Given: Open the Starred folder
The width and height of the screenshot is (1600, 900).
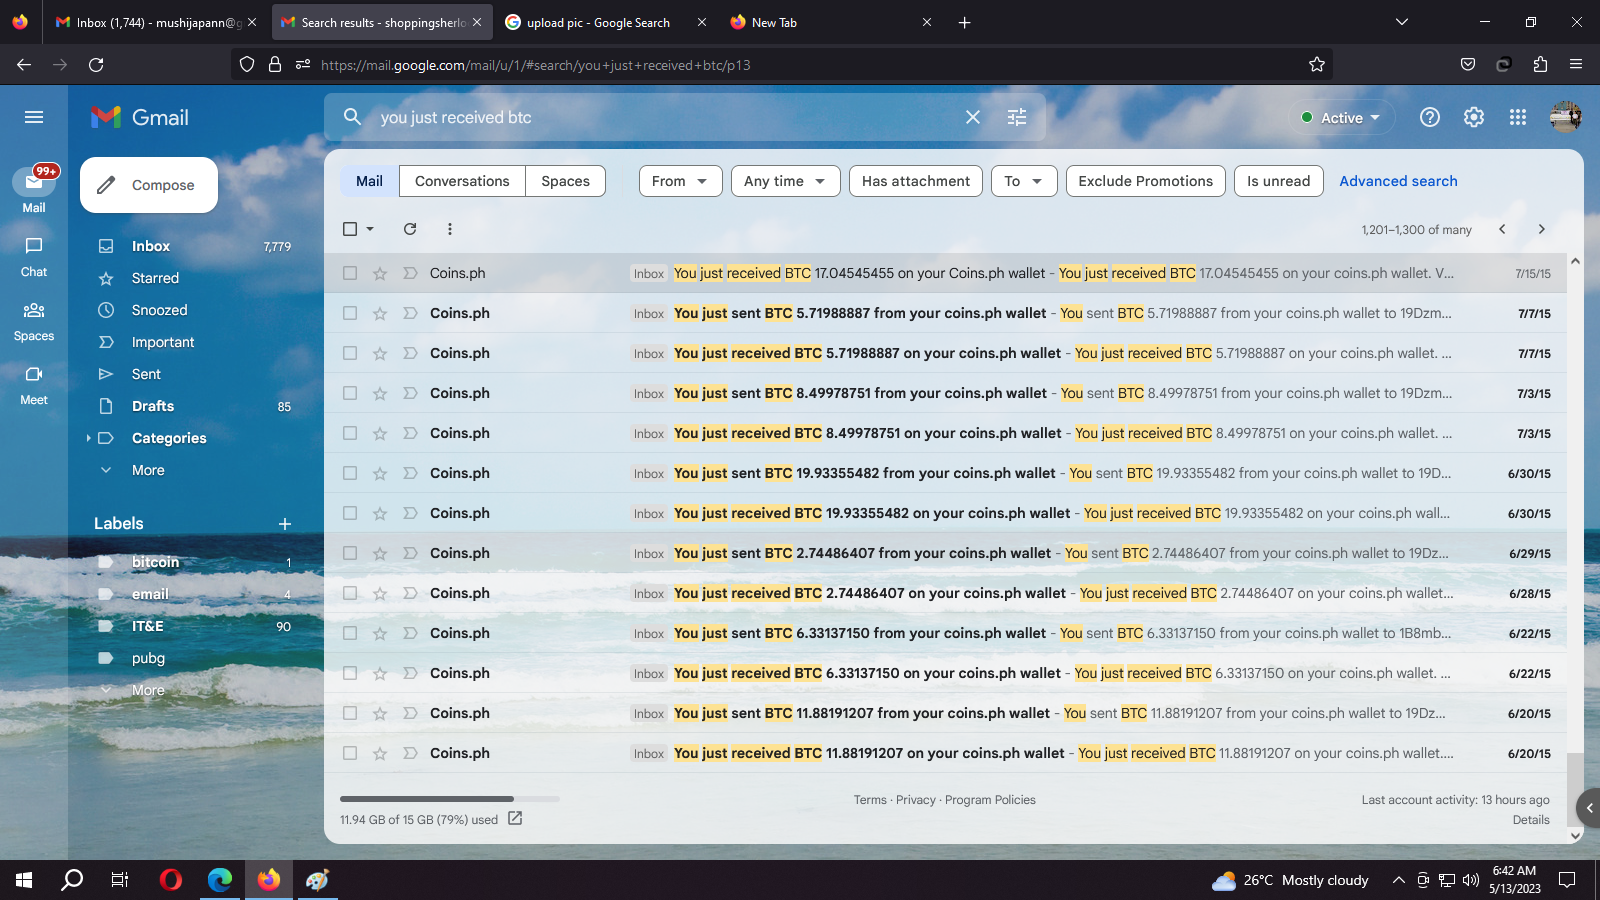Looking at the screenshot, I should 155,278.
